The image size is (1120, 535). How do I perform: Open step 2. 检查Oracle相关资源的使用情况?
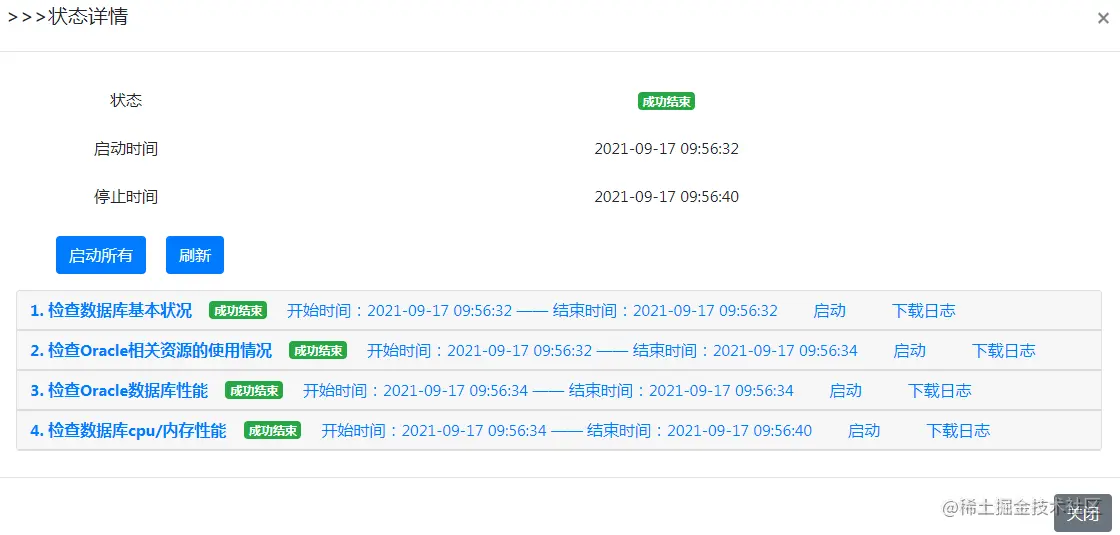click(151, 351)
